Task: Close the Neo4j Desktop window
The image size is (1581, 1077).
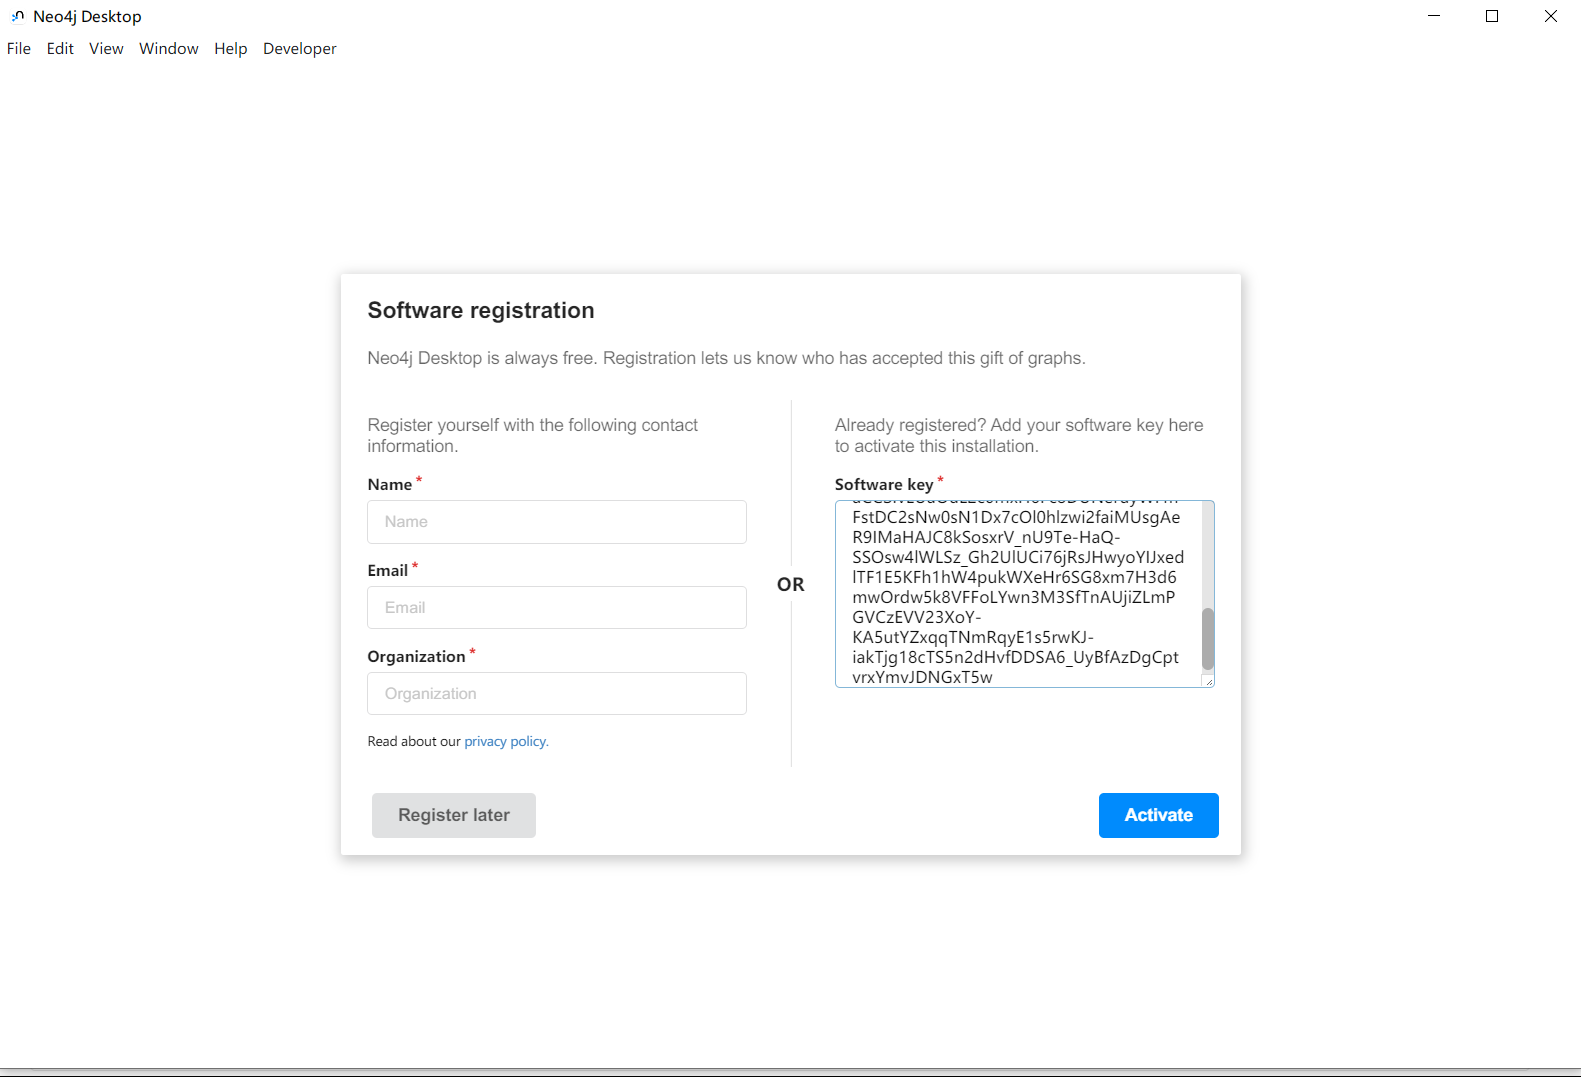Action: point(1551,16)
